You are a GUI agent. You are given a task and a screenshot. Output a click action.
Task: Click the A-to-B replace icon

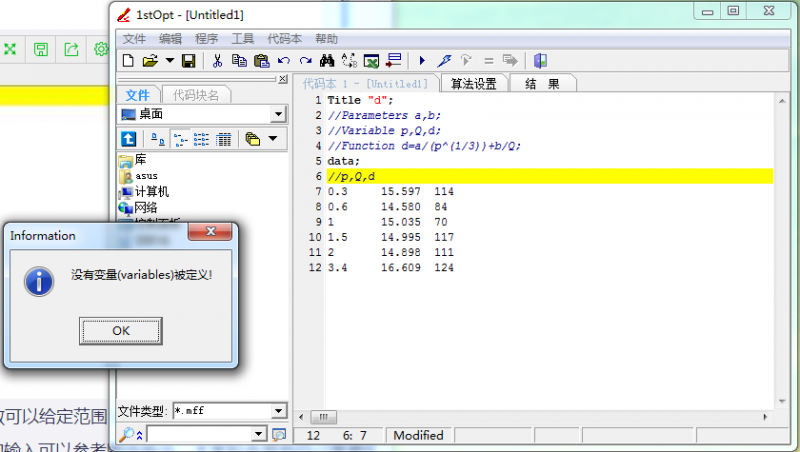tap(349, 61)
